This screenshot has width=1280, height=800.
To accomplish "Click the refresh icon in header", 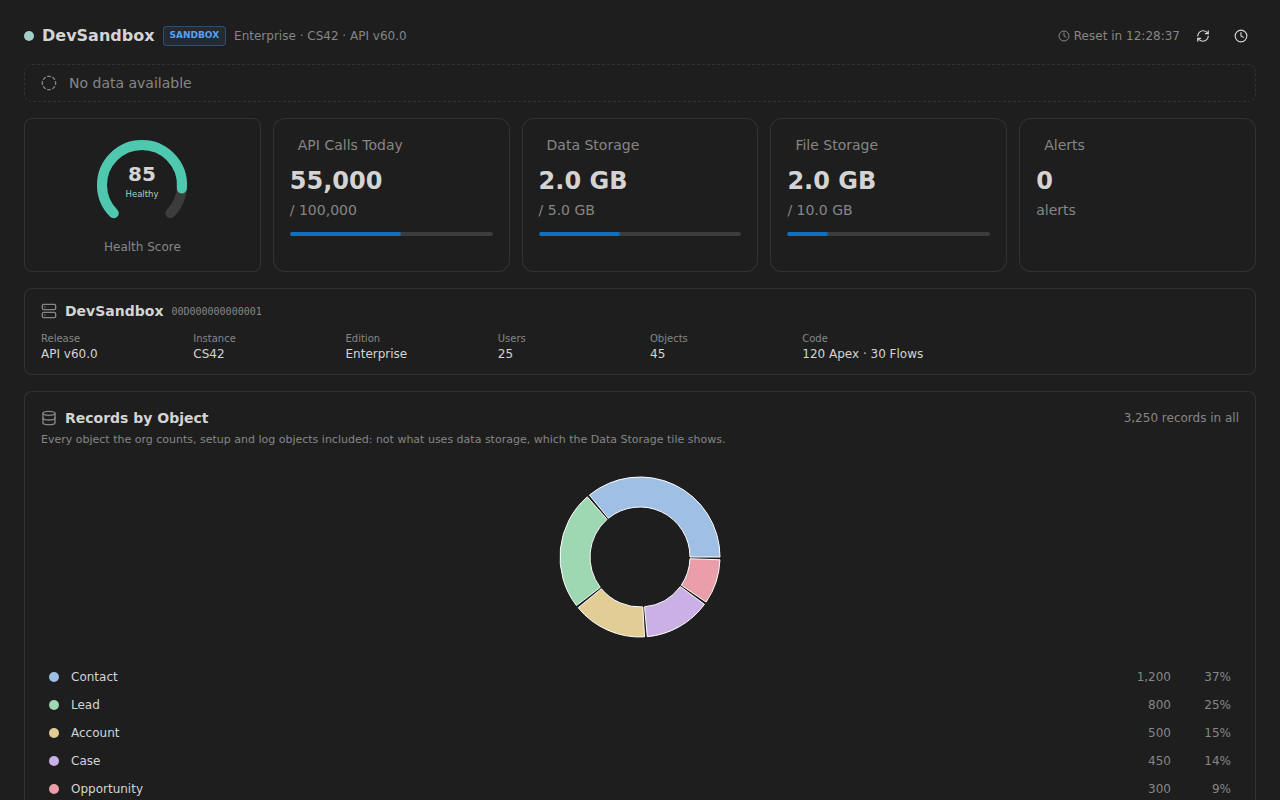I will click(x=1203, y=36).
